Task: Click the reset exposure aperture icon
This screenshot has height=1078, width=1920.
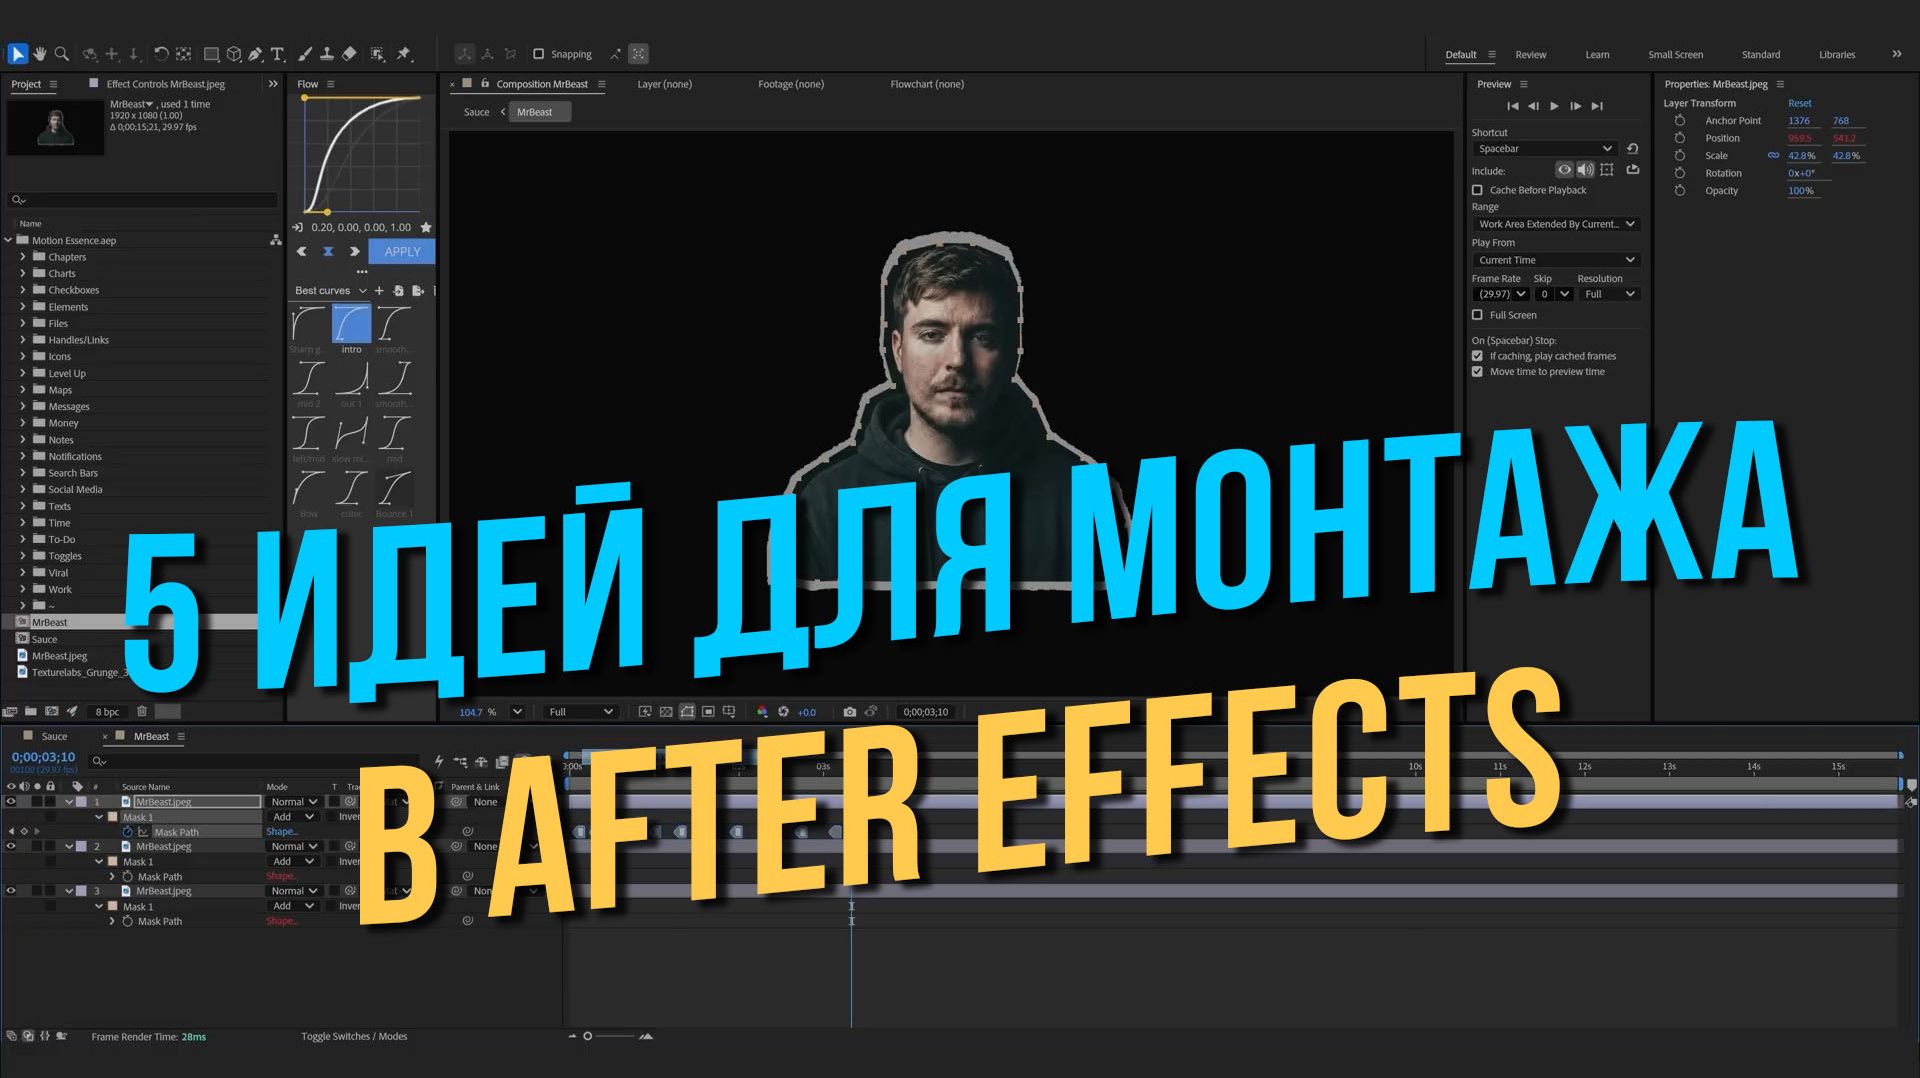Action: pyautogui.click(x=783, y=712)
